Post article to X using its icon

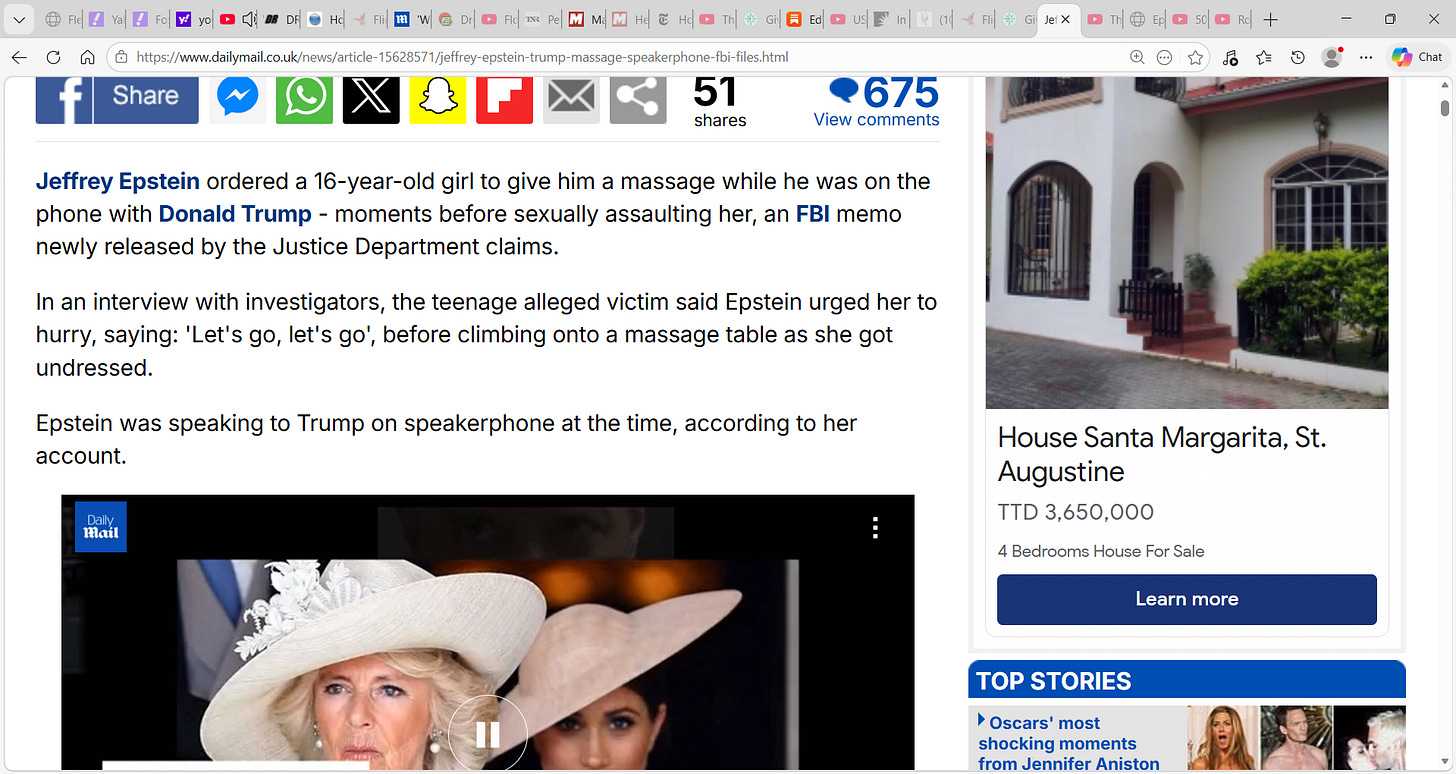coord(371,100)
